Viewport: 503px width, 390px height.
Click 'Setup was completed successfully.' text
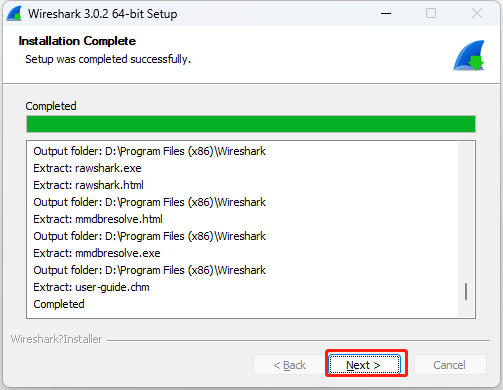point(108,59)
